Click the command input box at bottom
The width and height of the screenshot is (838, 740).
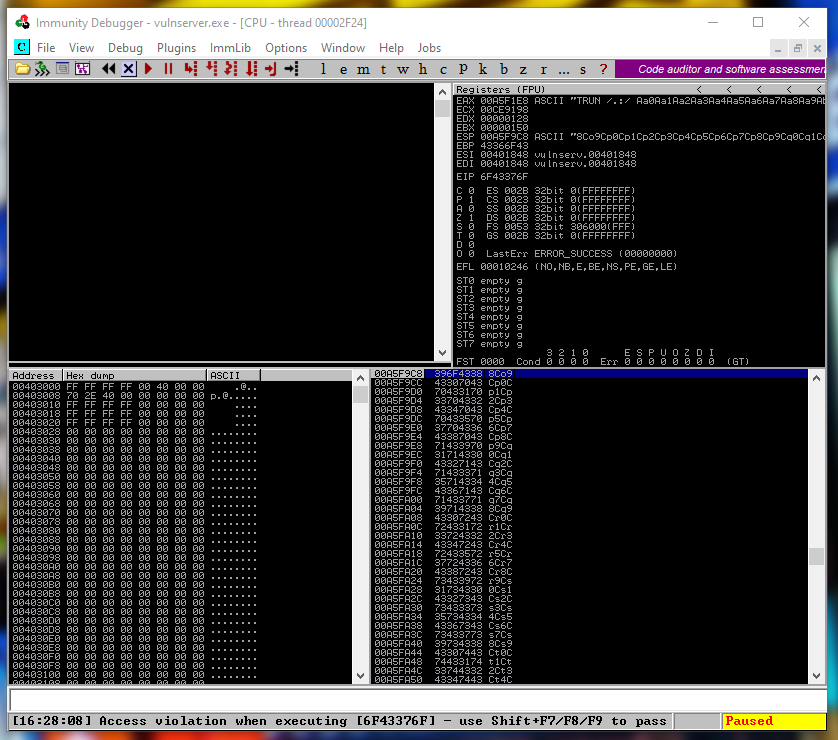click(x=418, y=701)
